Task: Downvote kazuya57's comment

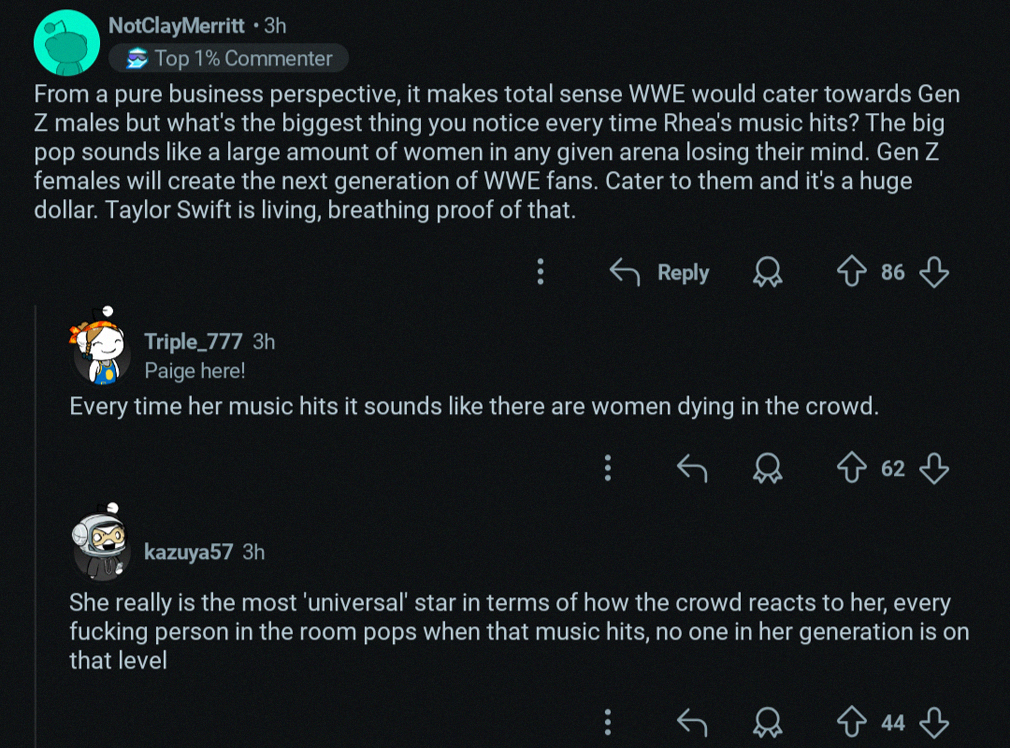Action: (933, 722)
